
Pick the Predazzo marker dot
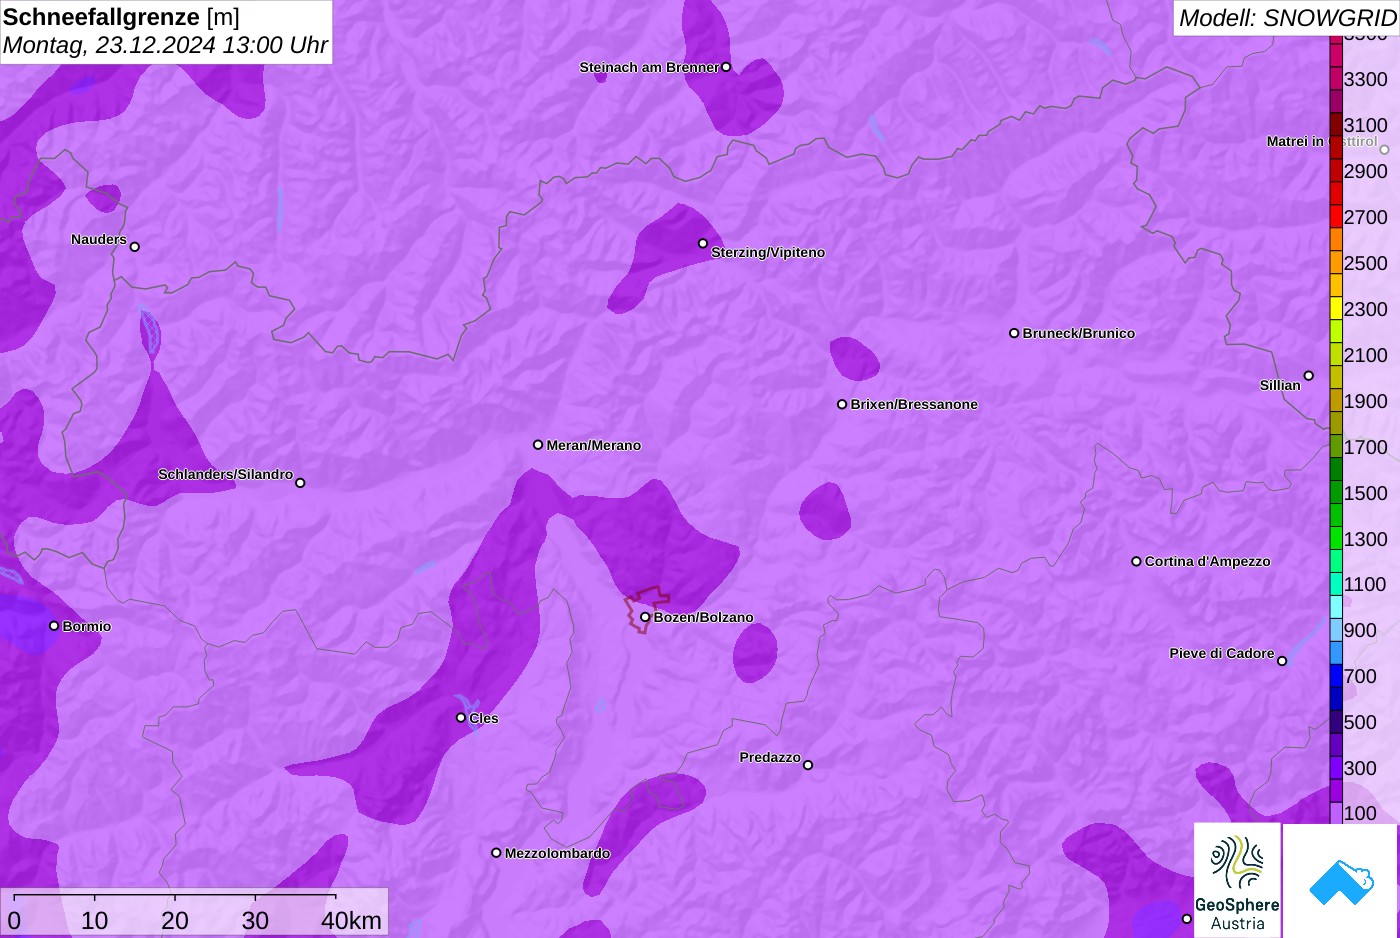808,765
